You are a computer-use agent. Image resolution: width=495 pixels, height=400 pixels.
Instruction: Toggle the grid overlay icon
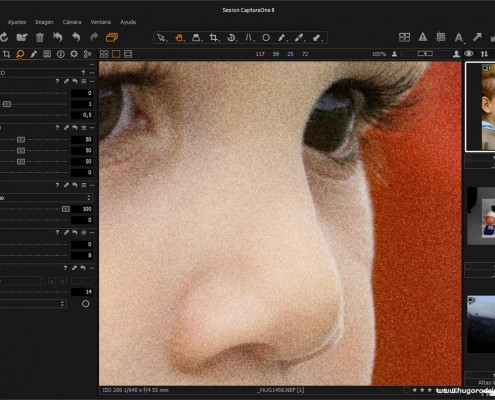pyautogui.click(x=441, y=37)
